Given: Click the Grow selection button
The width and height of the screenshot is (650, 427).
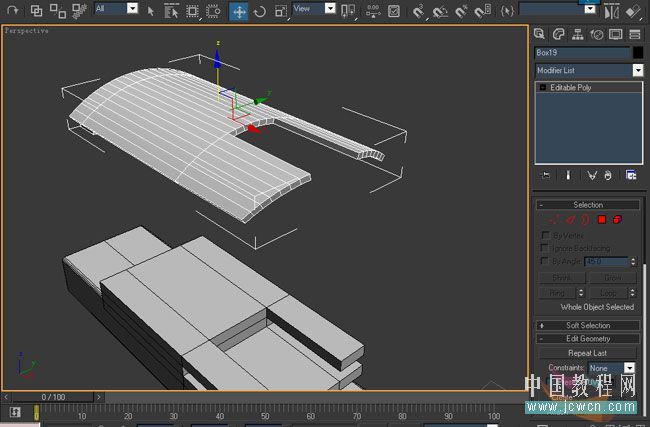Looking at the screenshot, I should pos(613,277).
